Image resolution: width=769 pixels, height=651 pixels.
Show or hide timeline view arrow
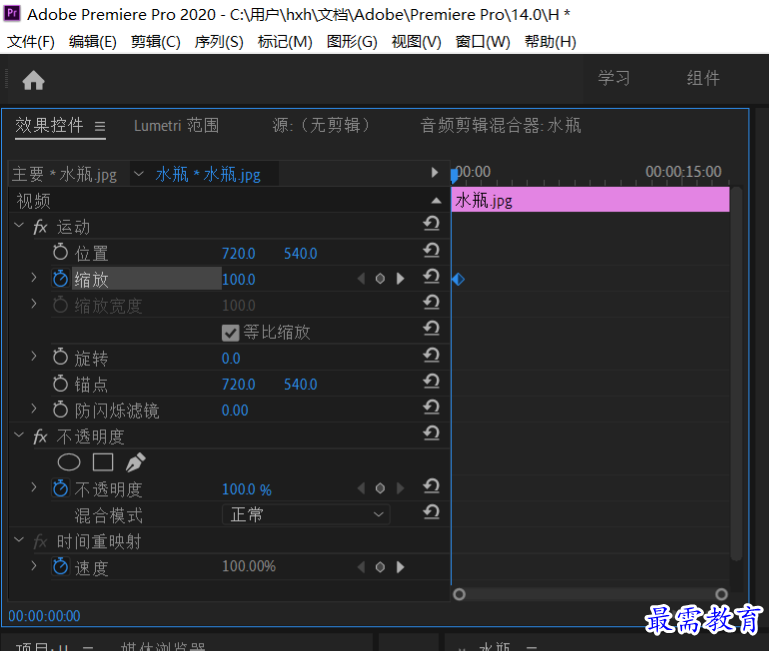[435, 173]
